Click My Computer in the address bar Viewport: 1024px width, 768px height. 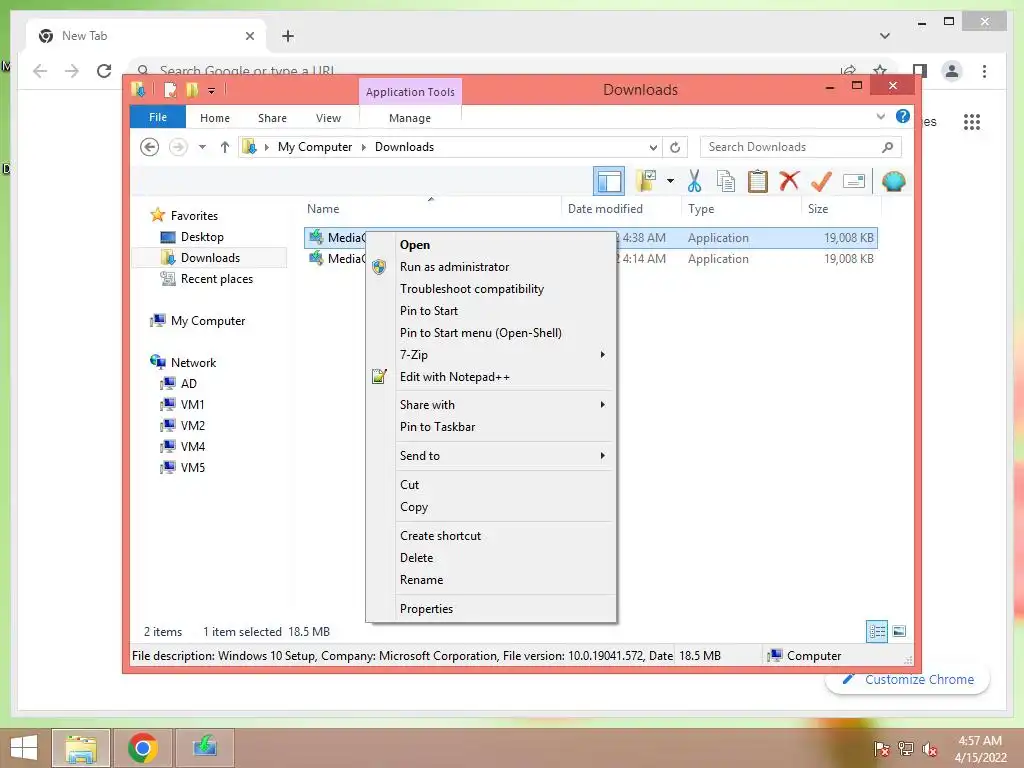(315, 147)
